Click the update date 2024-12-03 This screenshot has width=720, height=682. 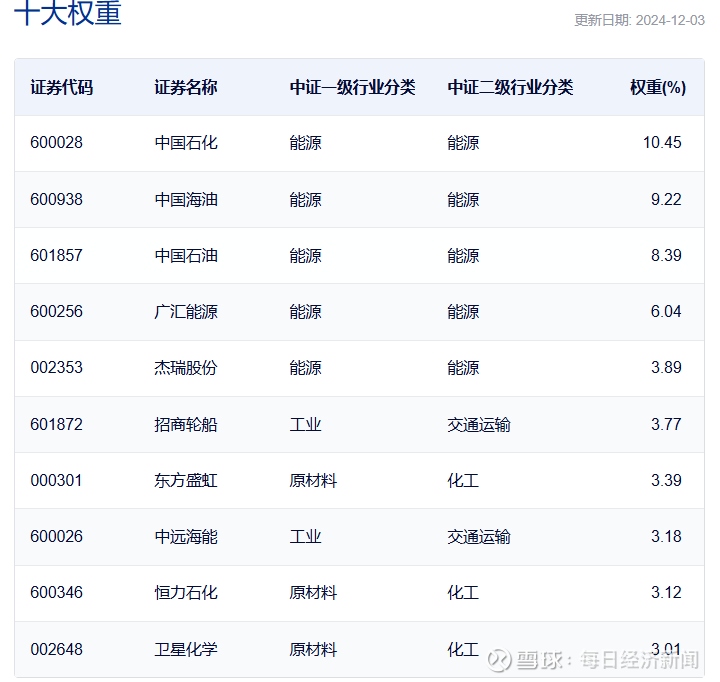pos(670,20)
